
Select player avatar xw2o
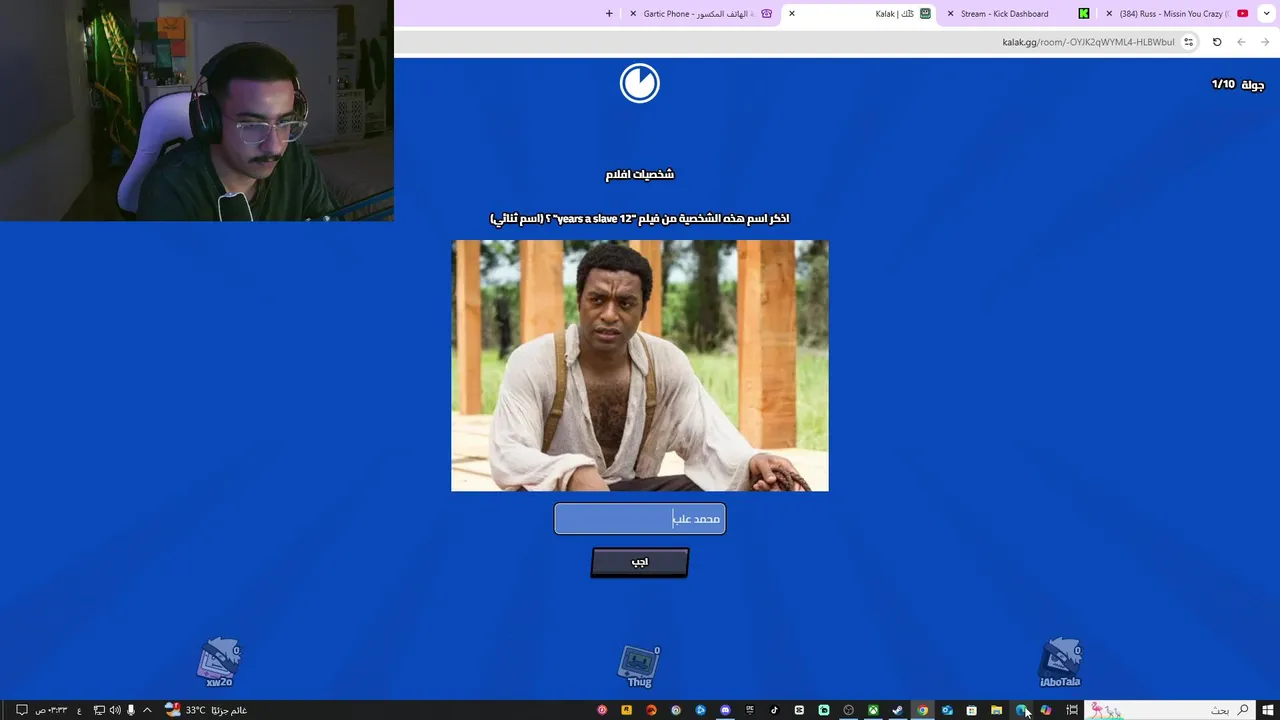pyautogui.click(x=219, y=662)
